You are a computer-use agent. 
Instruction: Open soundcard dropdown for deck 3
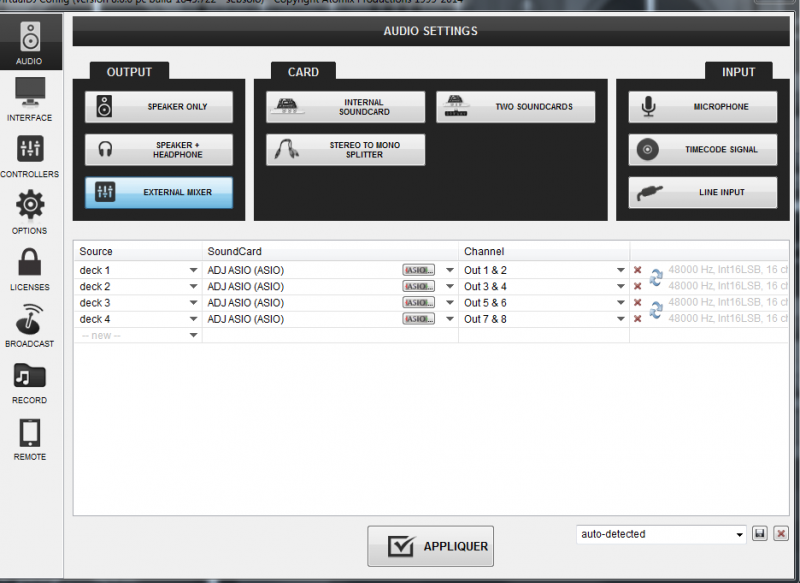(x=449, y=303)
